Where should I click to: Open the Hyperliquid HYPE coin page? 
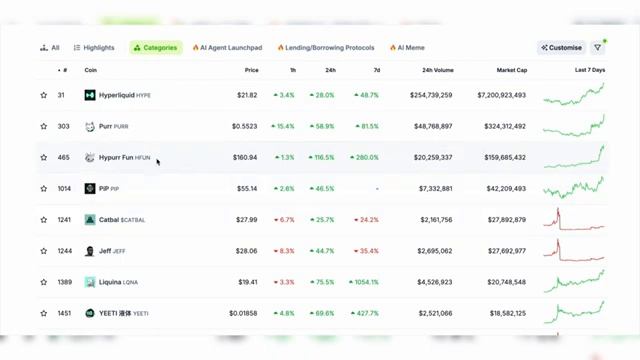point(124,95)
